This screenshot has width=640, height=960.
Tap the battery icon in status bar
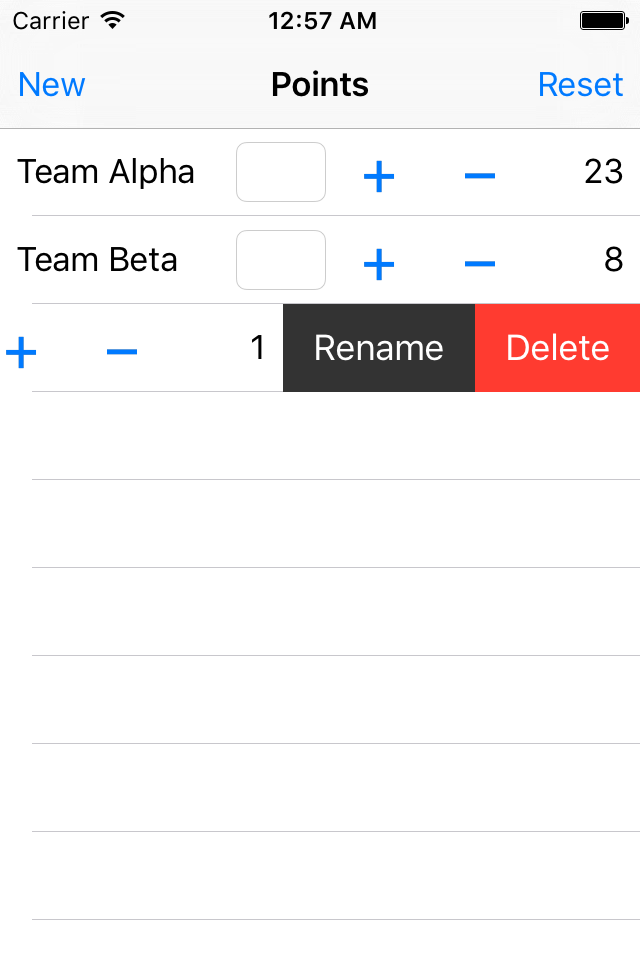pos(604,21)
